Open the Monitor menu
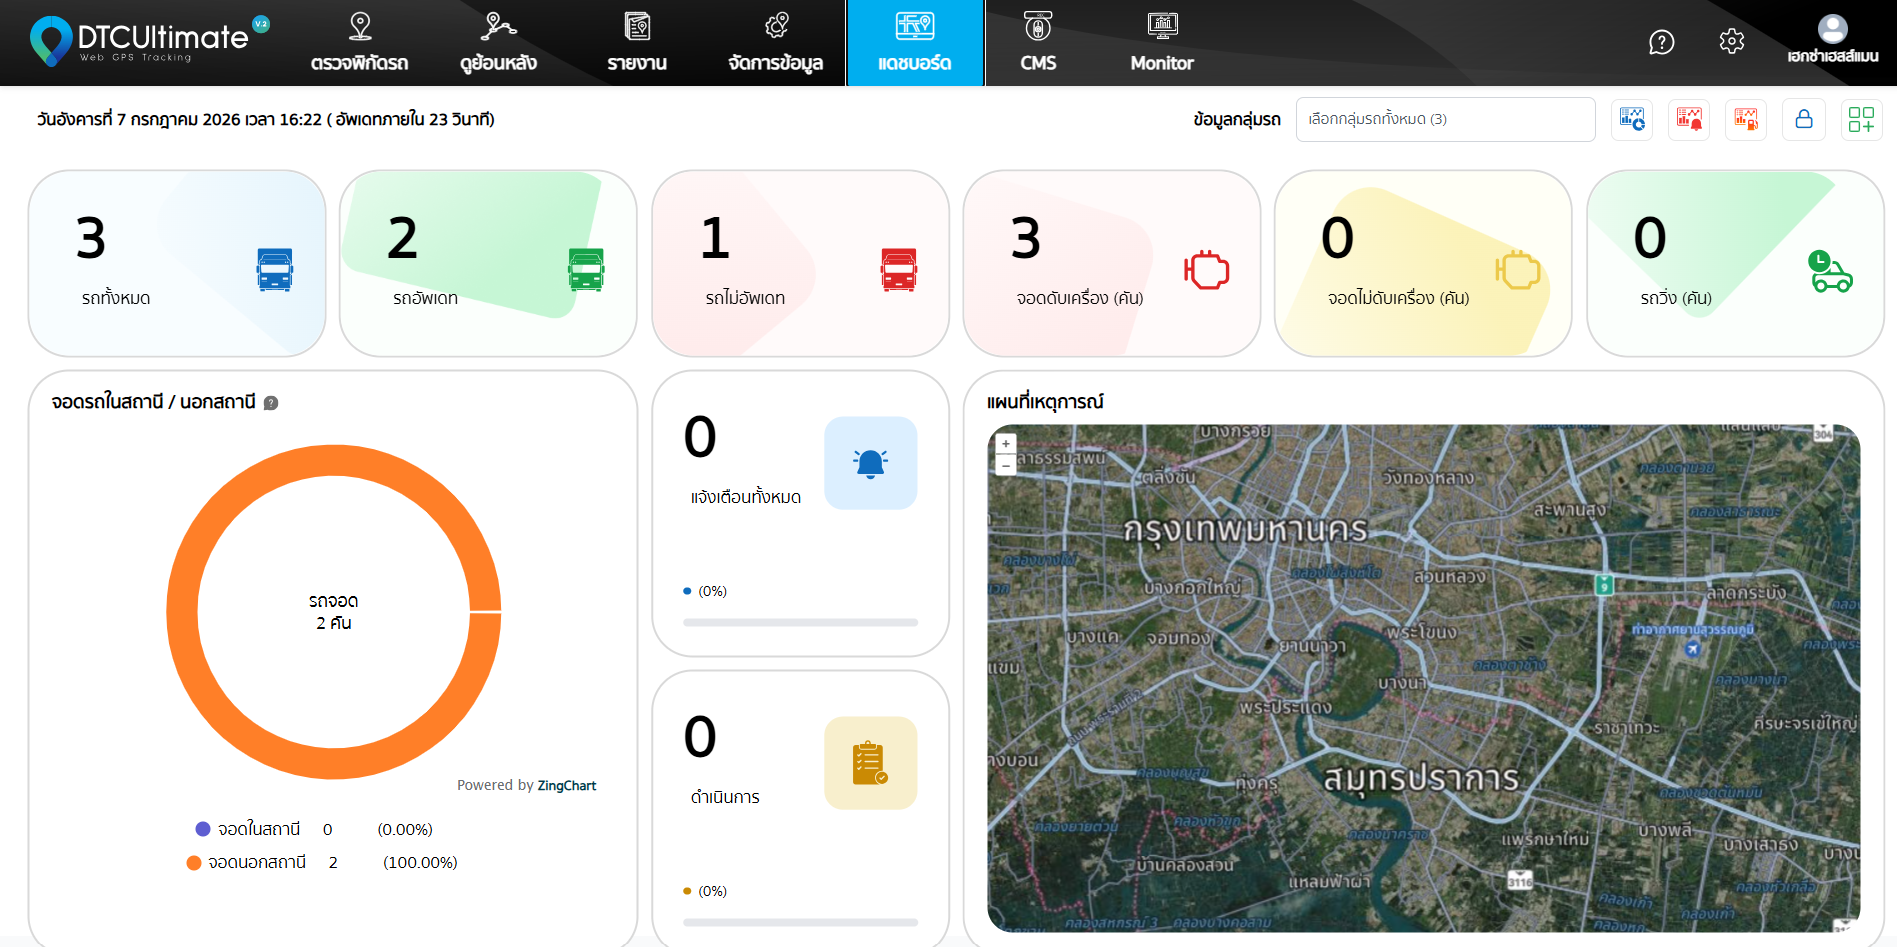This screenshot has width=1897, height=947. point(1162,43)
